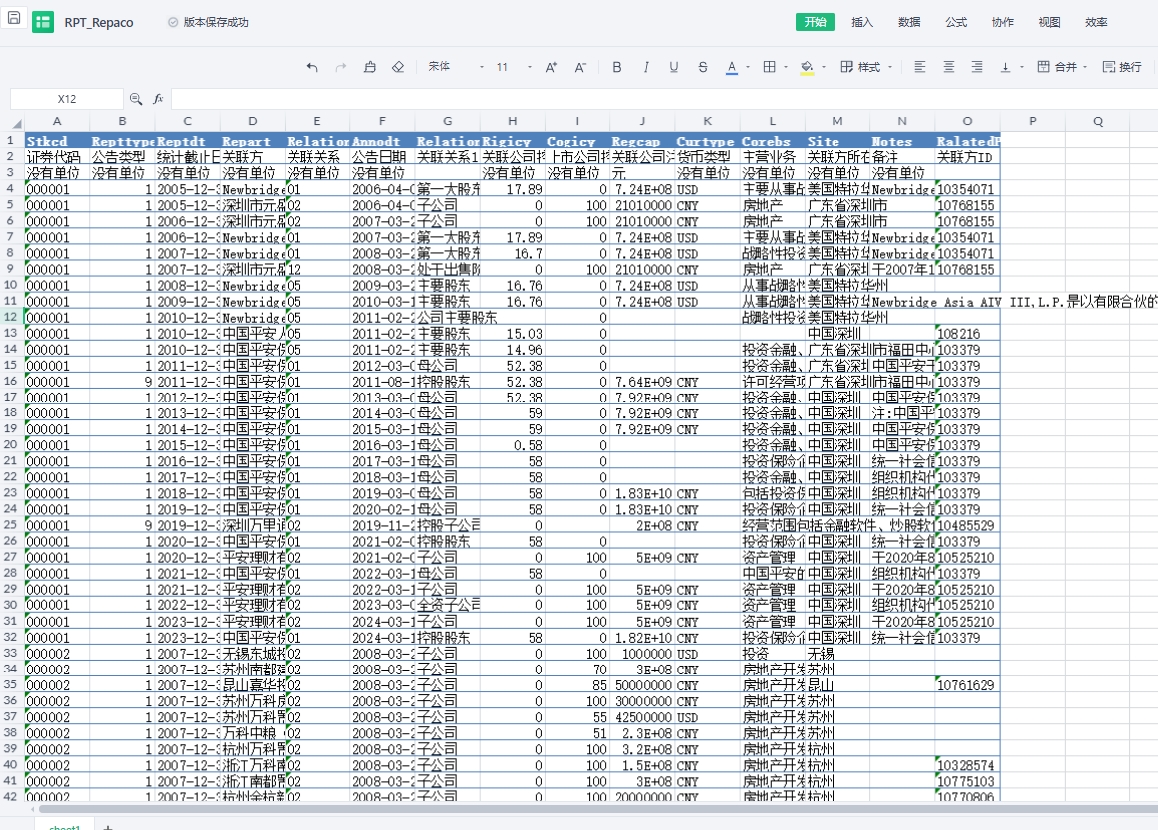
Task: Center align text
Action: click(x=948, y=67)
